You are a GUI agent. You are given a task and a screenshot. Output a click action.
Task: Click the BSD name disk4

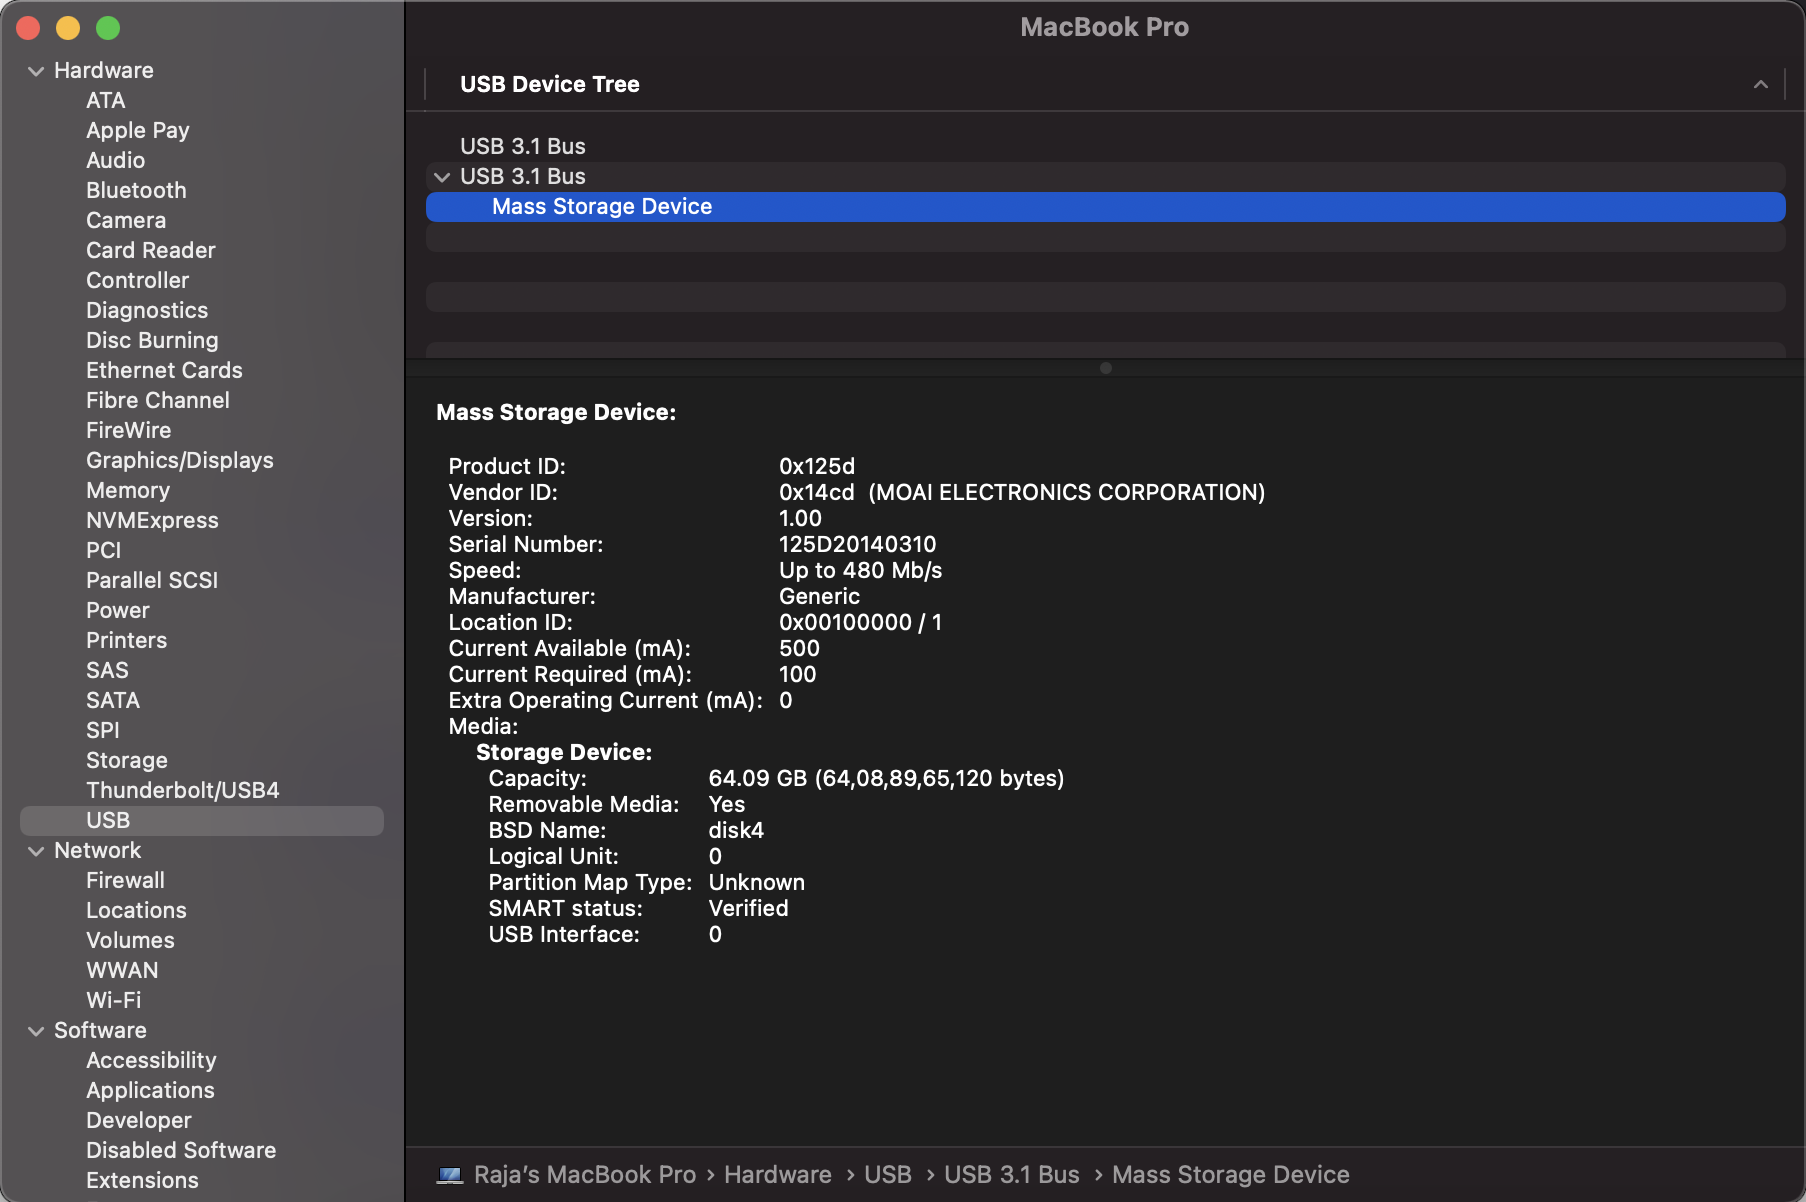[736, 830]
